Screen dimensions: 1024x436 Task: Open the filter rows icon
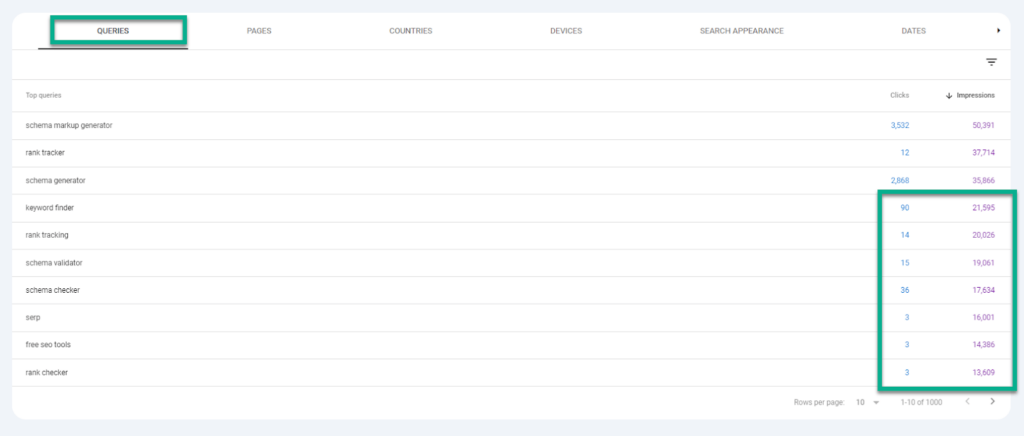991,62
